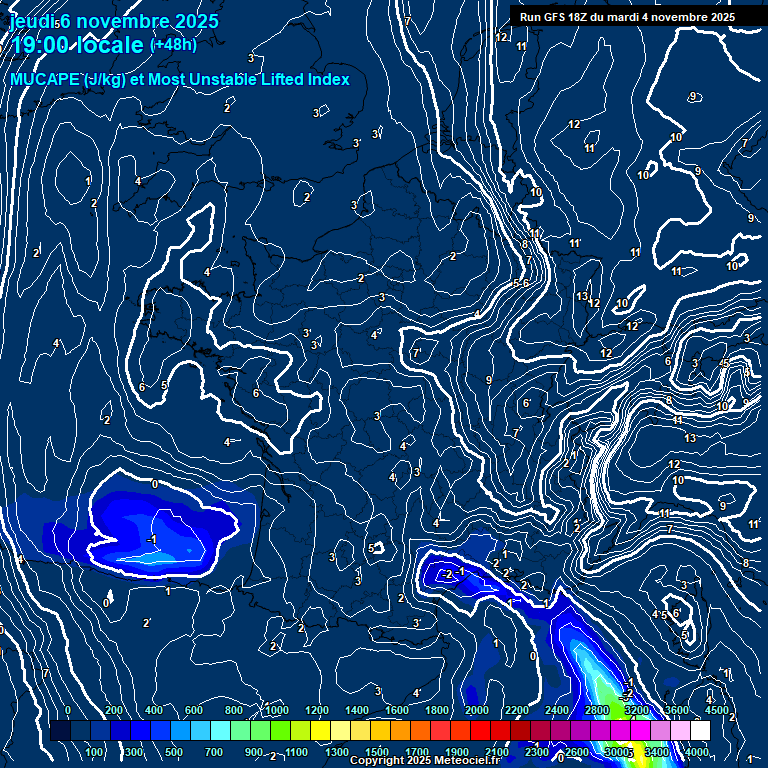
Task: Click the '200' legend scale label
Action: (x=114, y=710)
